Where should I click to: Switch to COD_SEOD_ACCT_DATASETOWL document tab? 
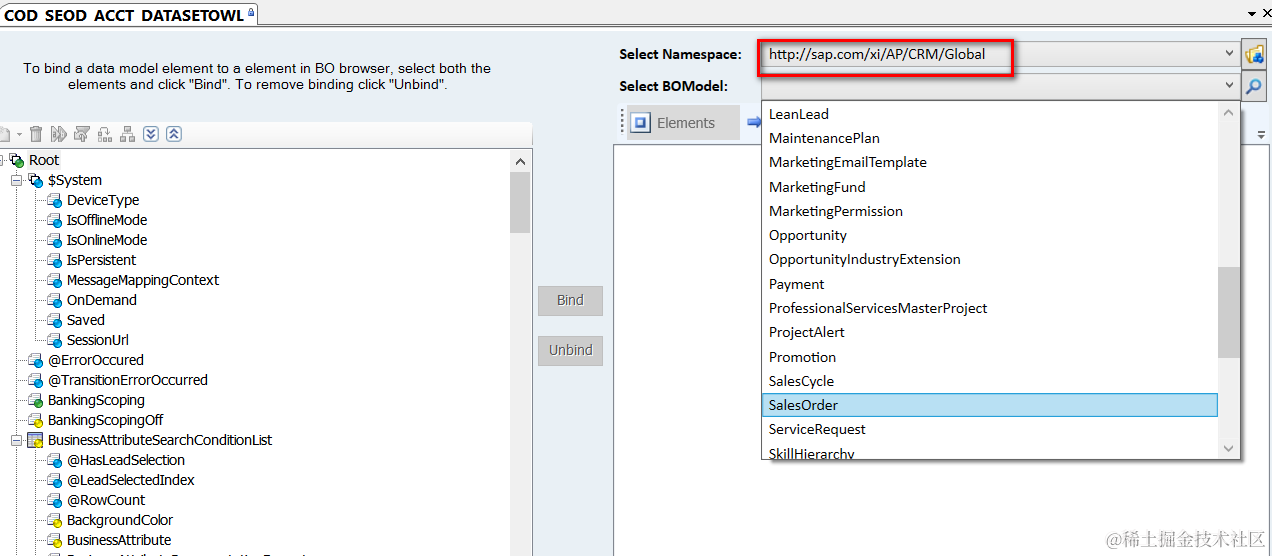pyautogui.click(x=130, y=14)
